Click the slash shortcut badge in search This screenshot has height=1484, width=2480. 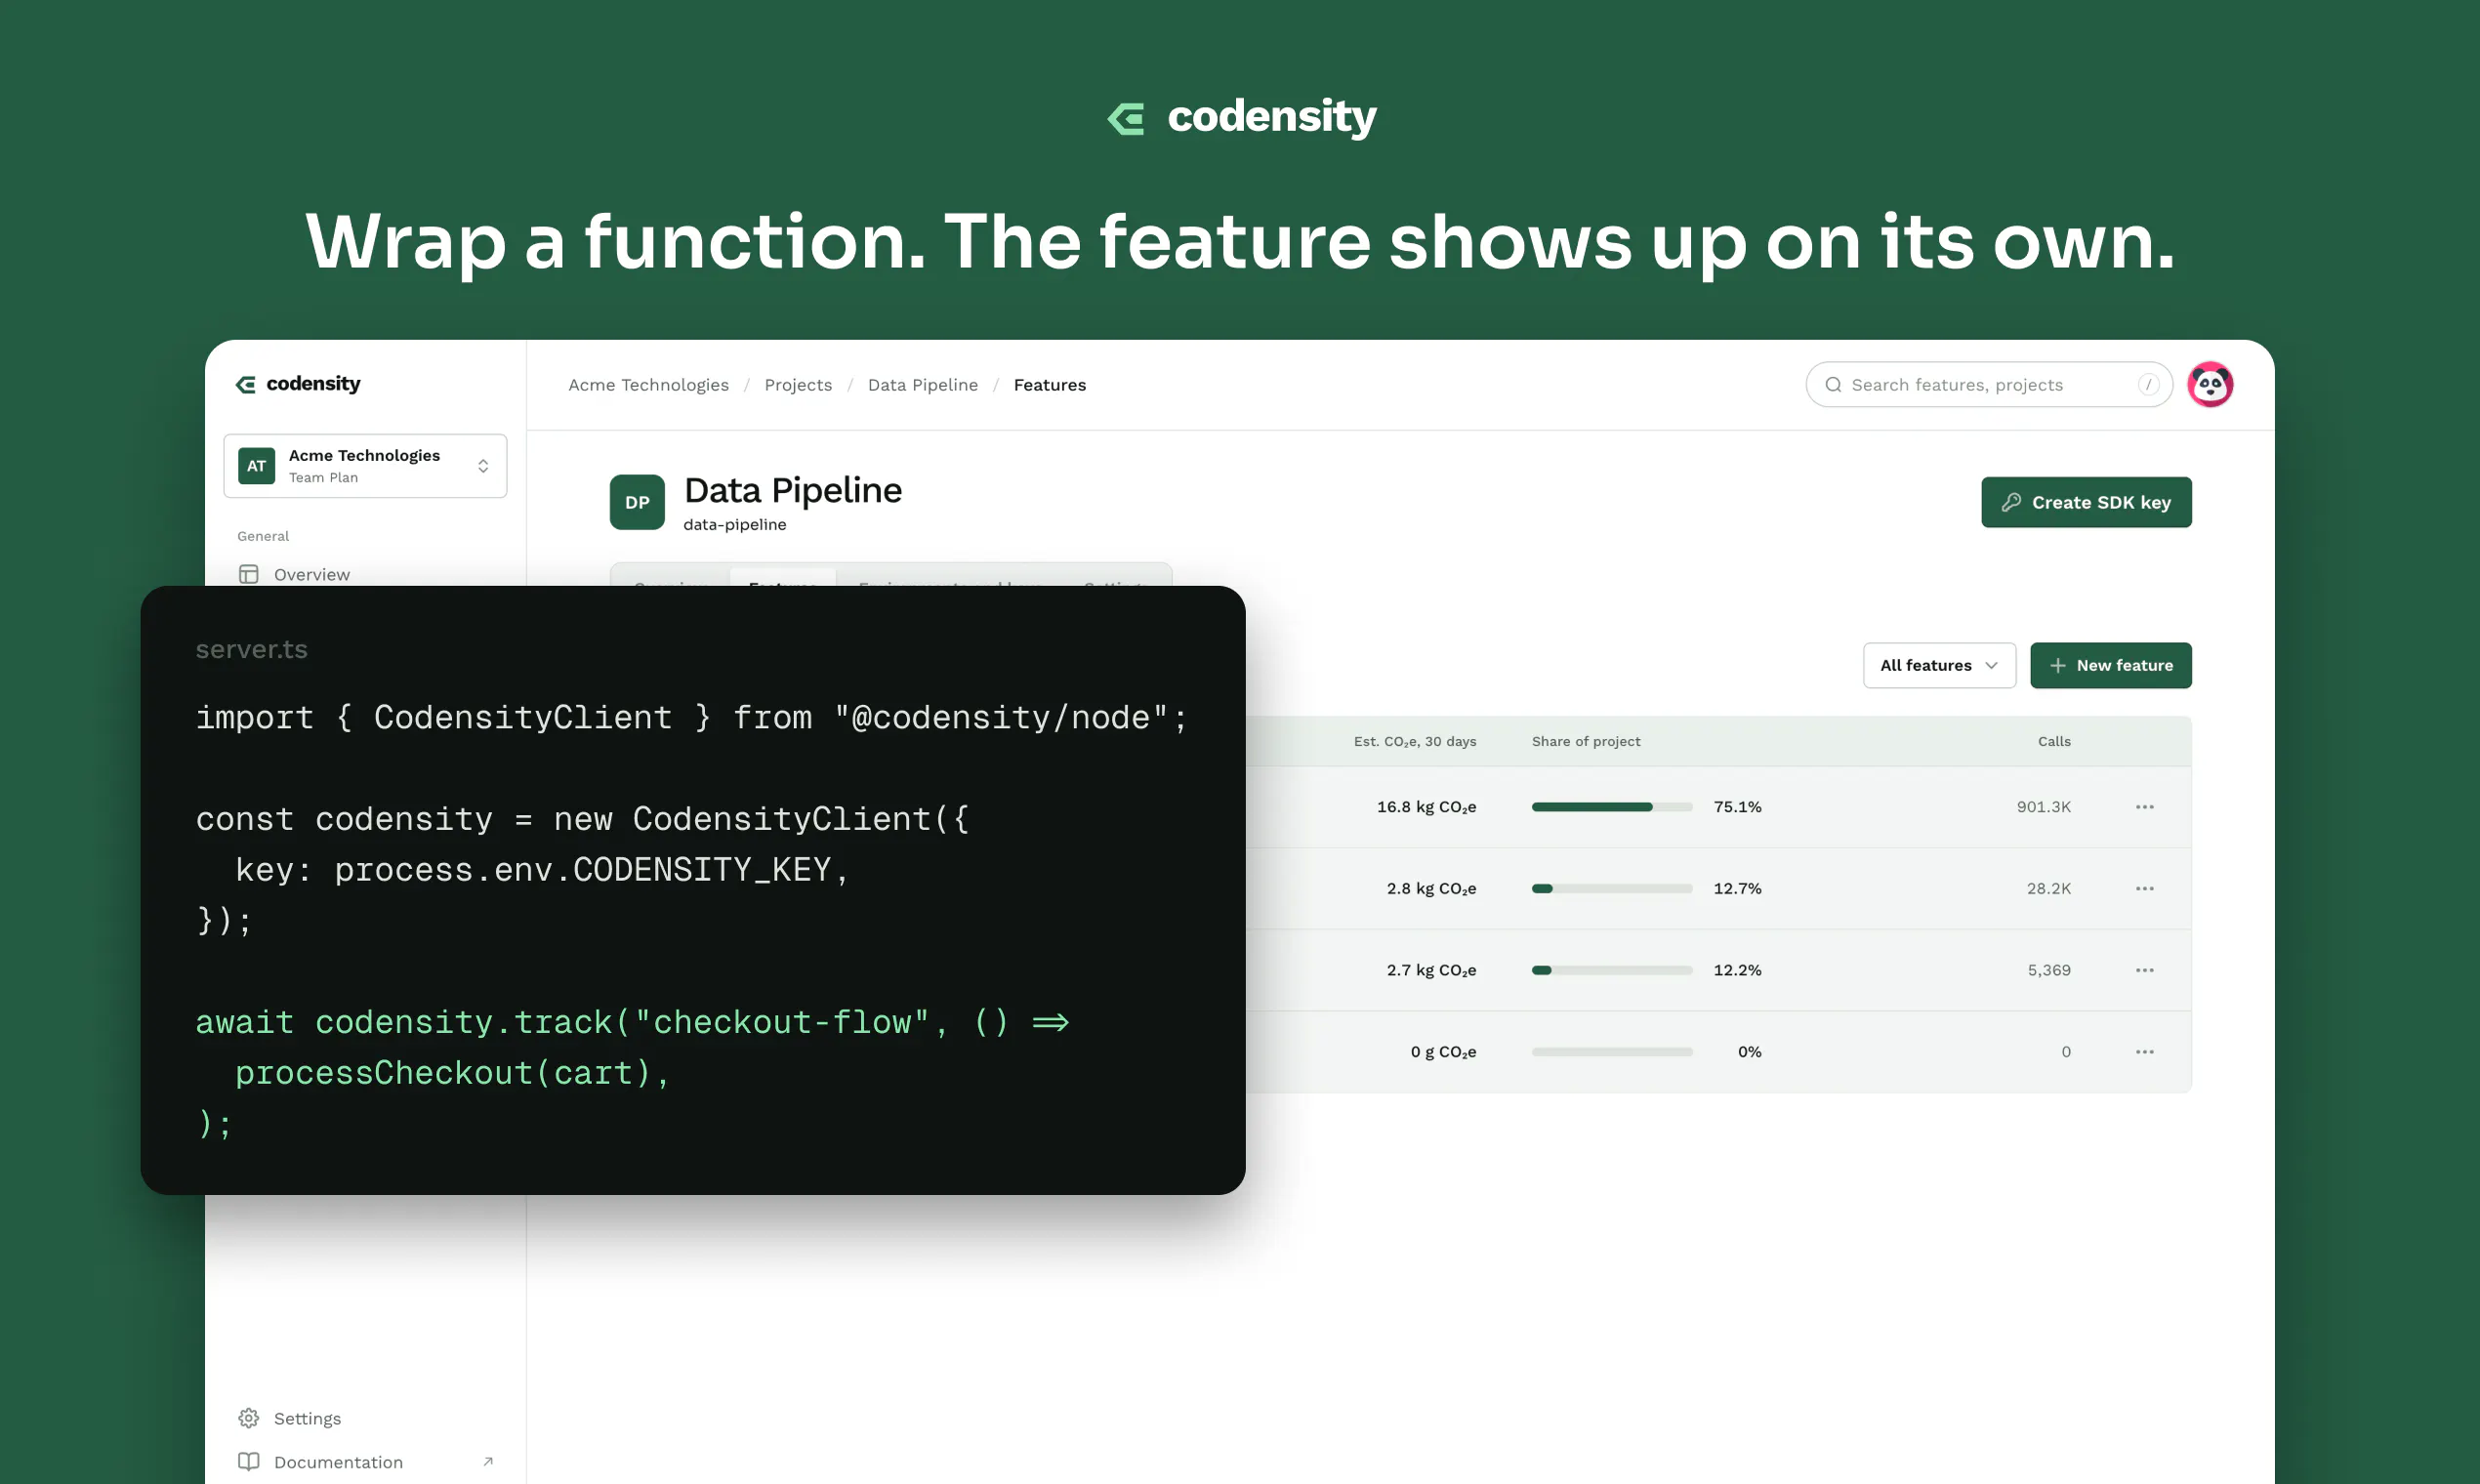2148,385
